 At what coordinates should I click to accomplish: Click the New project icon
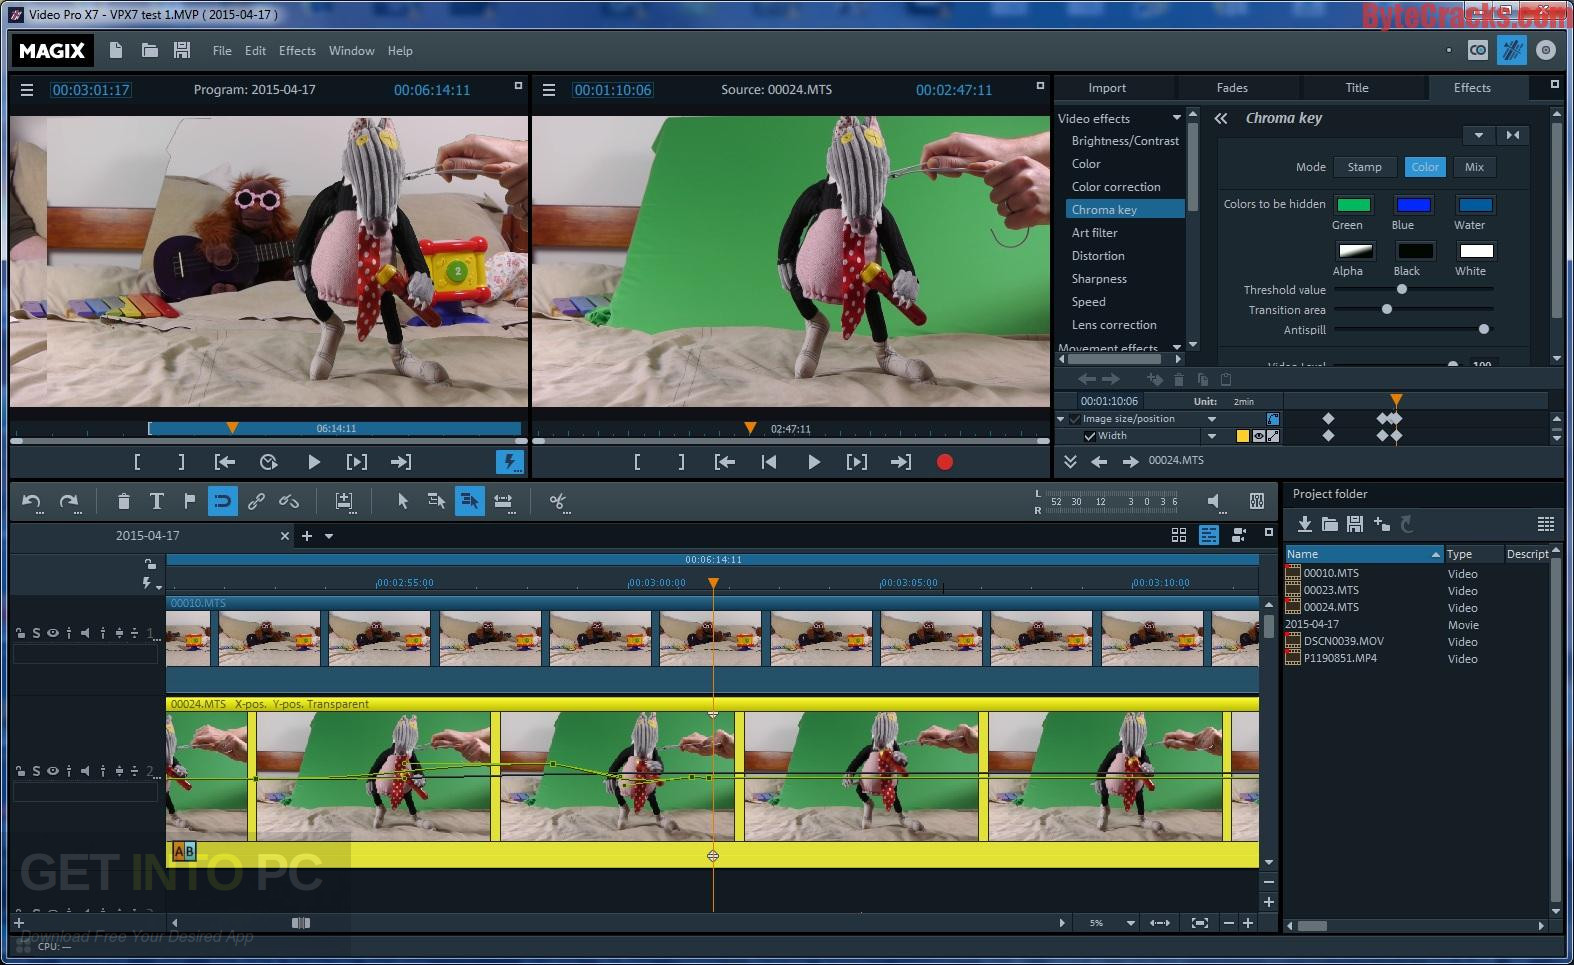click(116, 50)
